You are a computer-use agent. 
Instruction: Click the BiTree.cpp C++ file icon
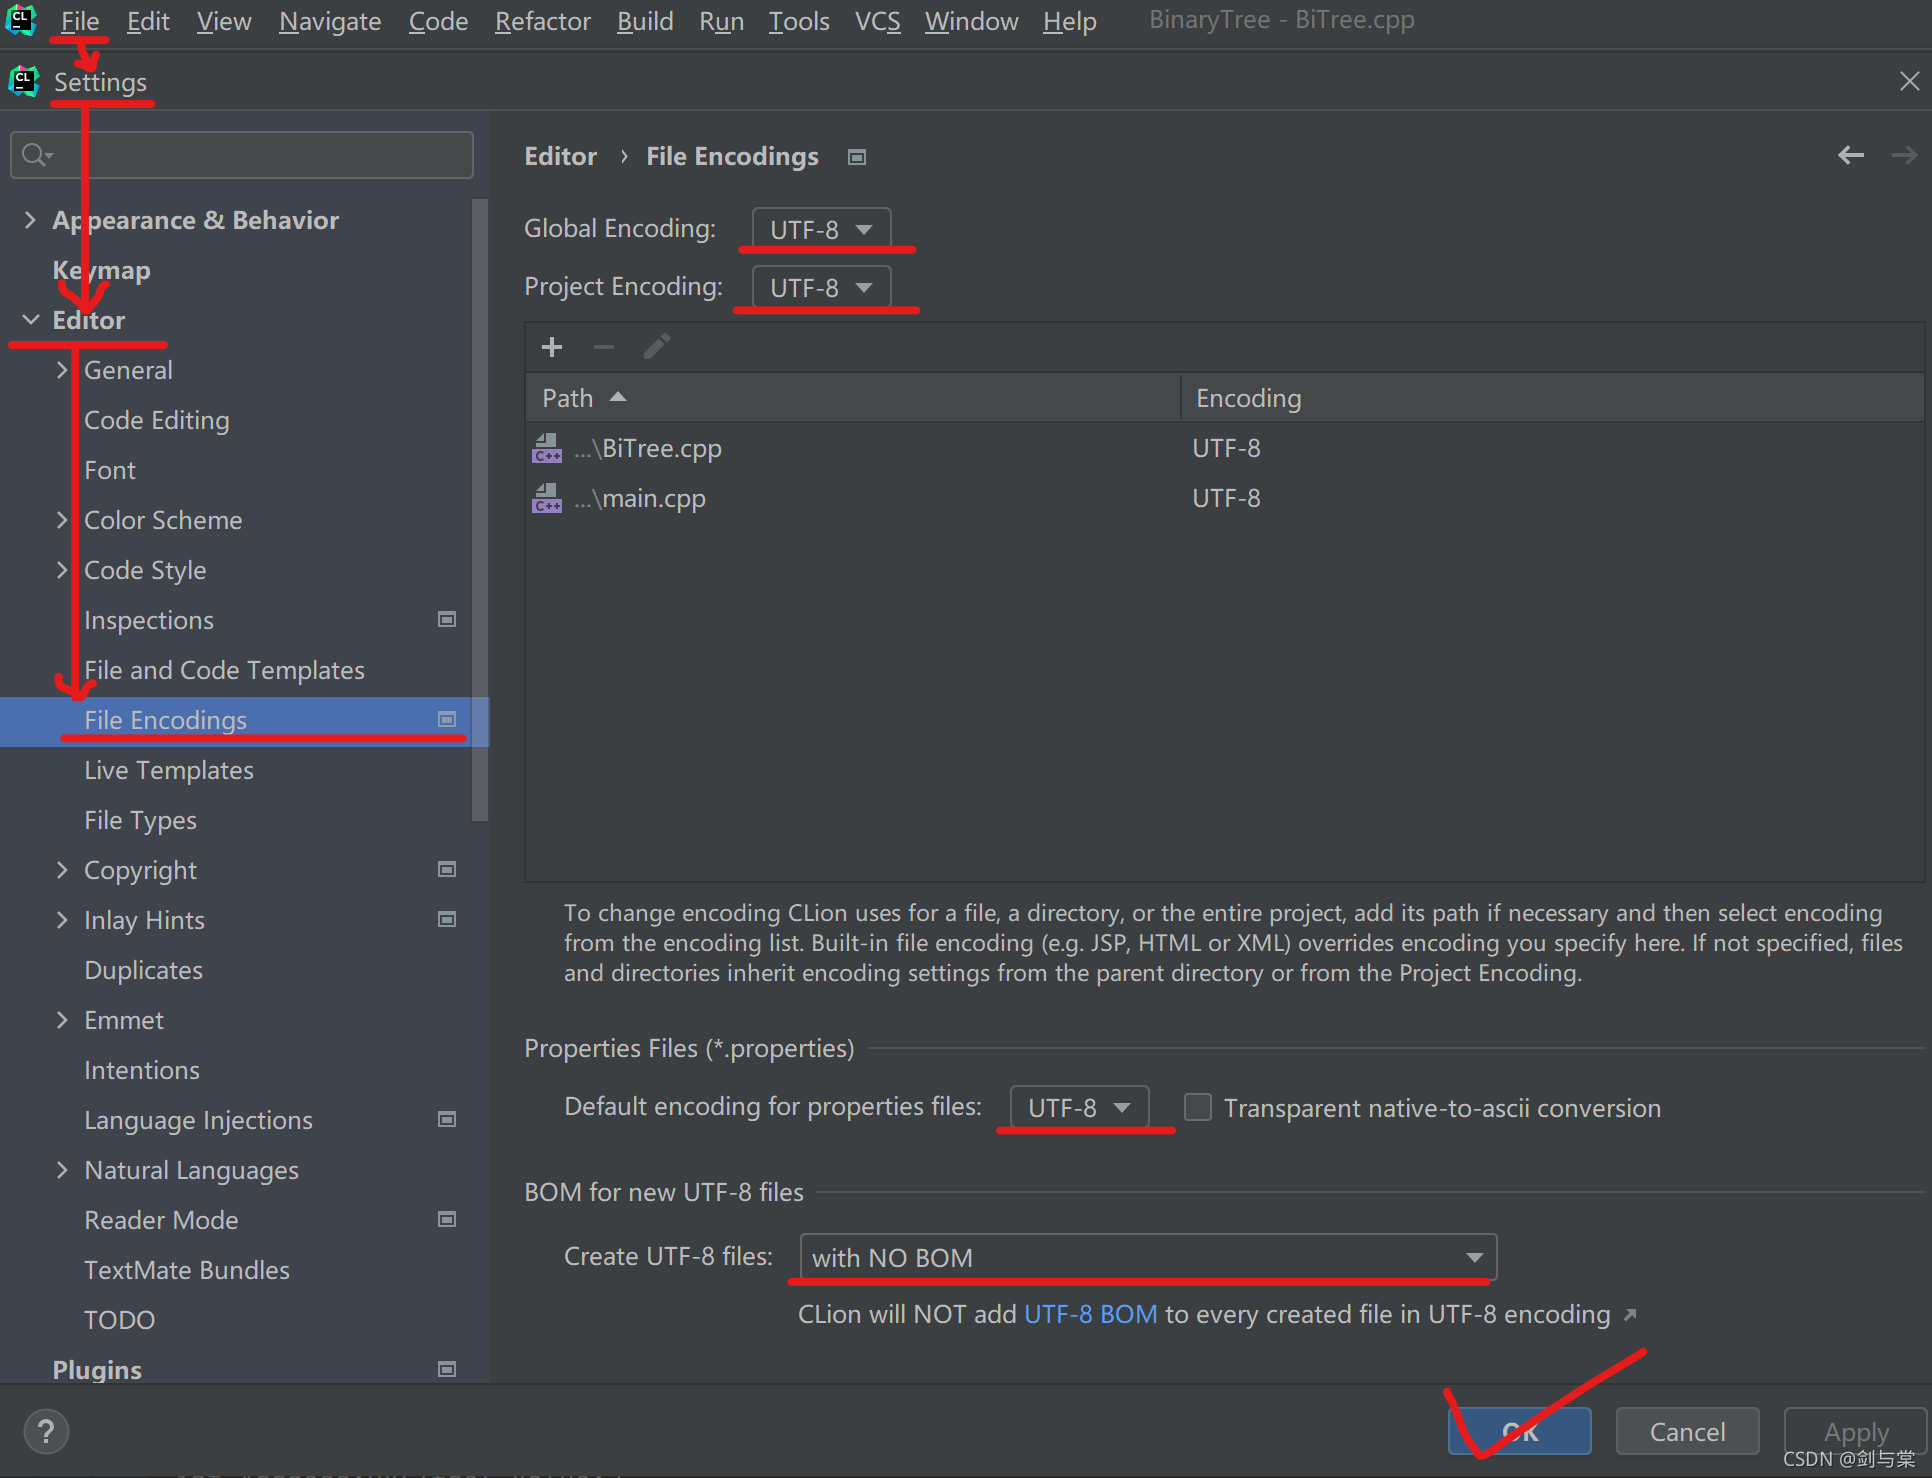click(547, 448)
